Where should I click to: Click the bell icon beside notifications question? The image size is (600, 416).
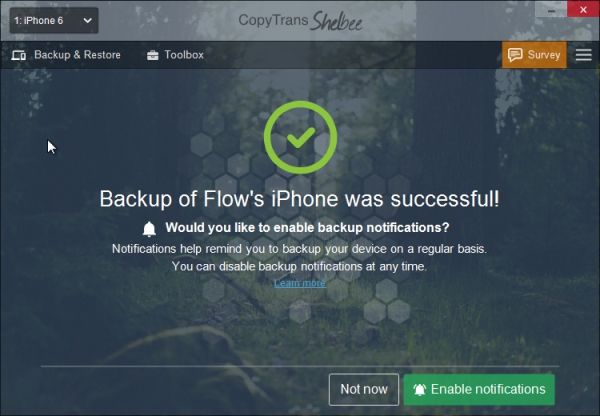point(149,229)
